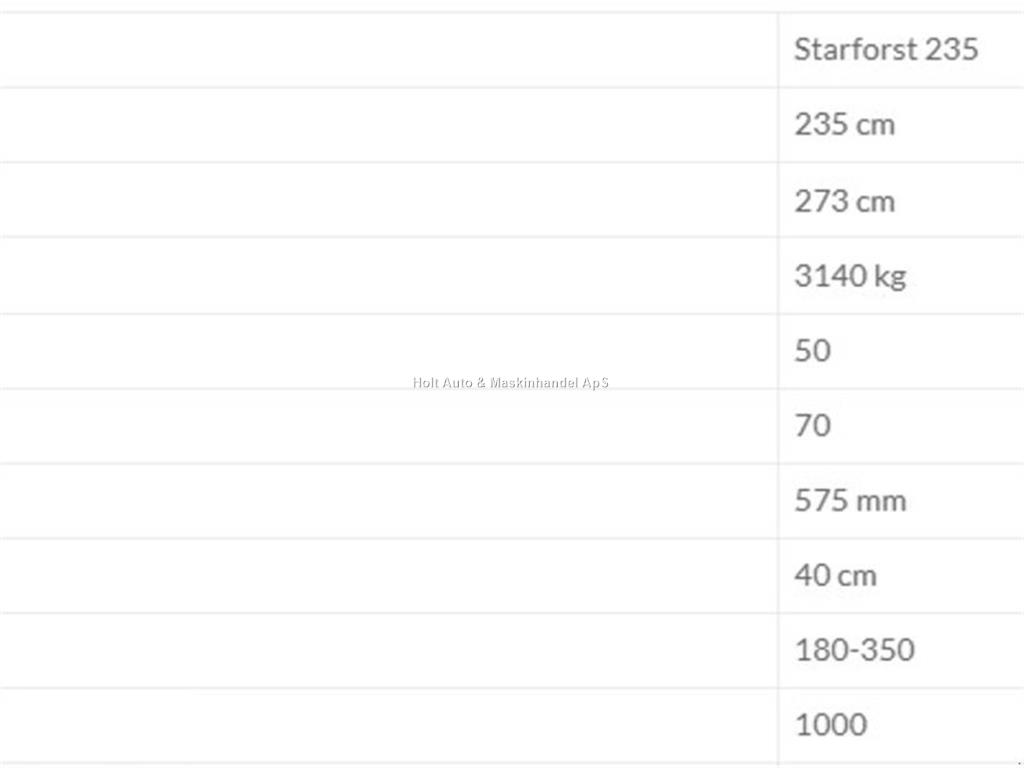Click empty label cell beside 235 cm
Screen dimensions: 1024x768
tap(389, 125)
